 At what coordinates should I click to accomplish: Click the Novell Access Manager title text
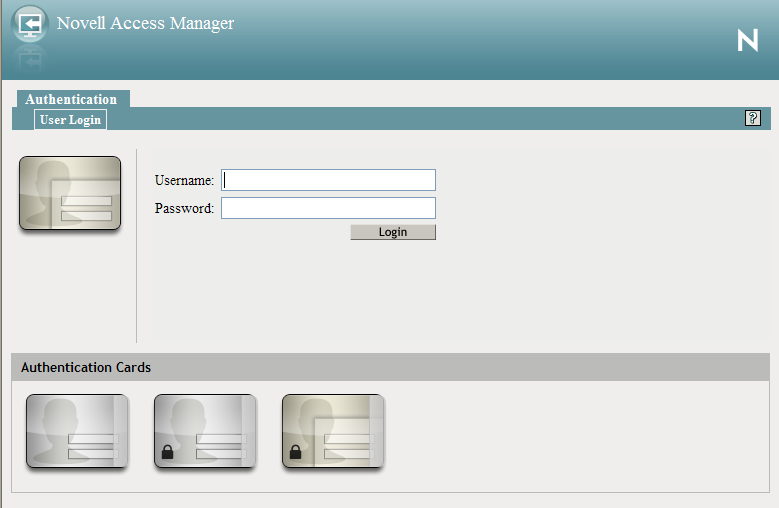pyautogui.click(x=145, y=23)
